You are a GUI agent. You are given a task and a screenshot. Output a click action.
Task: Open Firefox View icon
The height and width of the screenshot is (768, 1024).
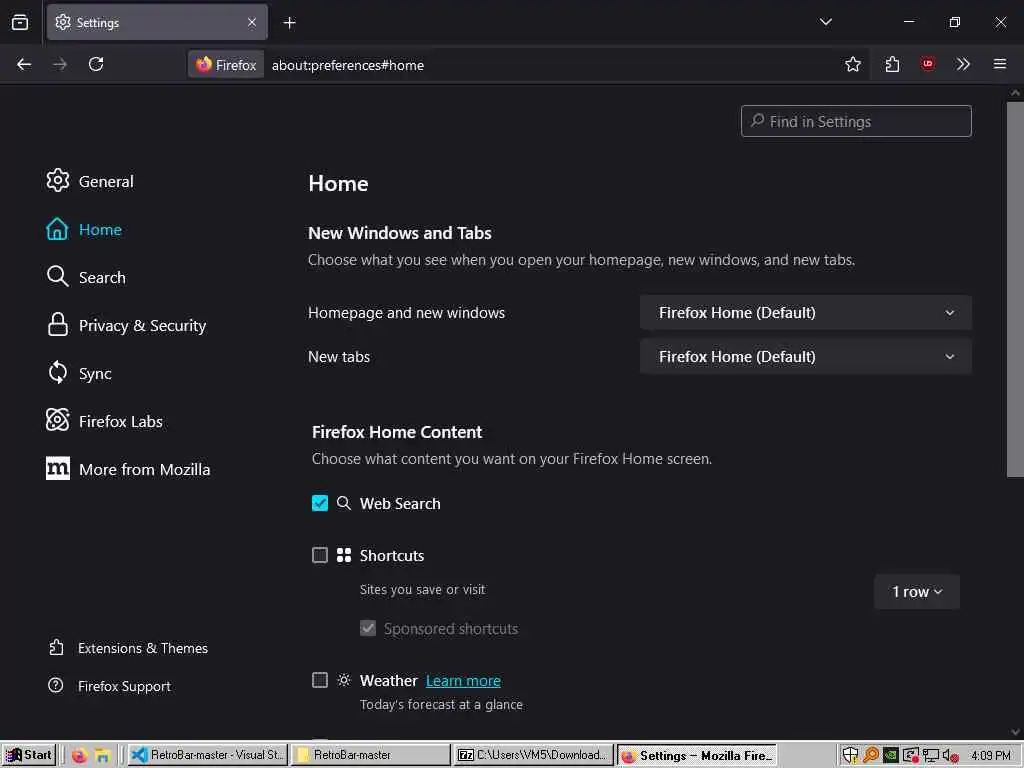20,22
